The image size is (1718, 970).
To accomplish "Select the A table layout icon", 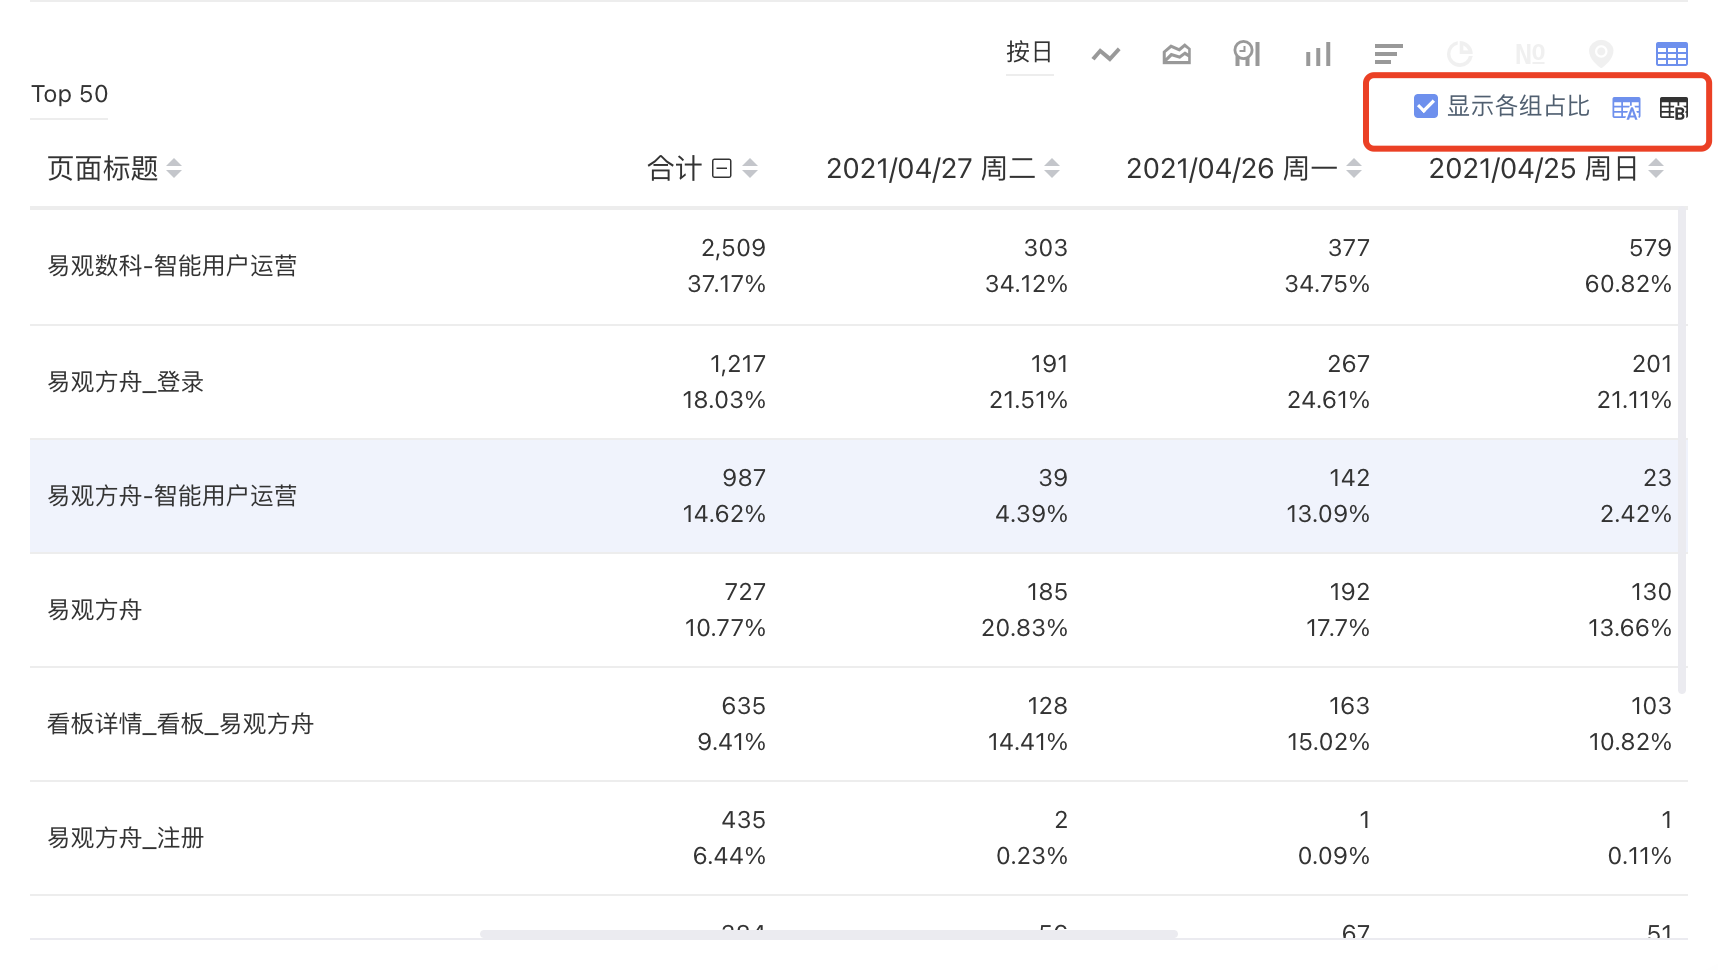I will [1626, 108].
